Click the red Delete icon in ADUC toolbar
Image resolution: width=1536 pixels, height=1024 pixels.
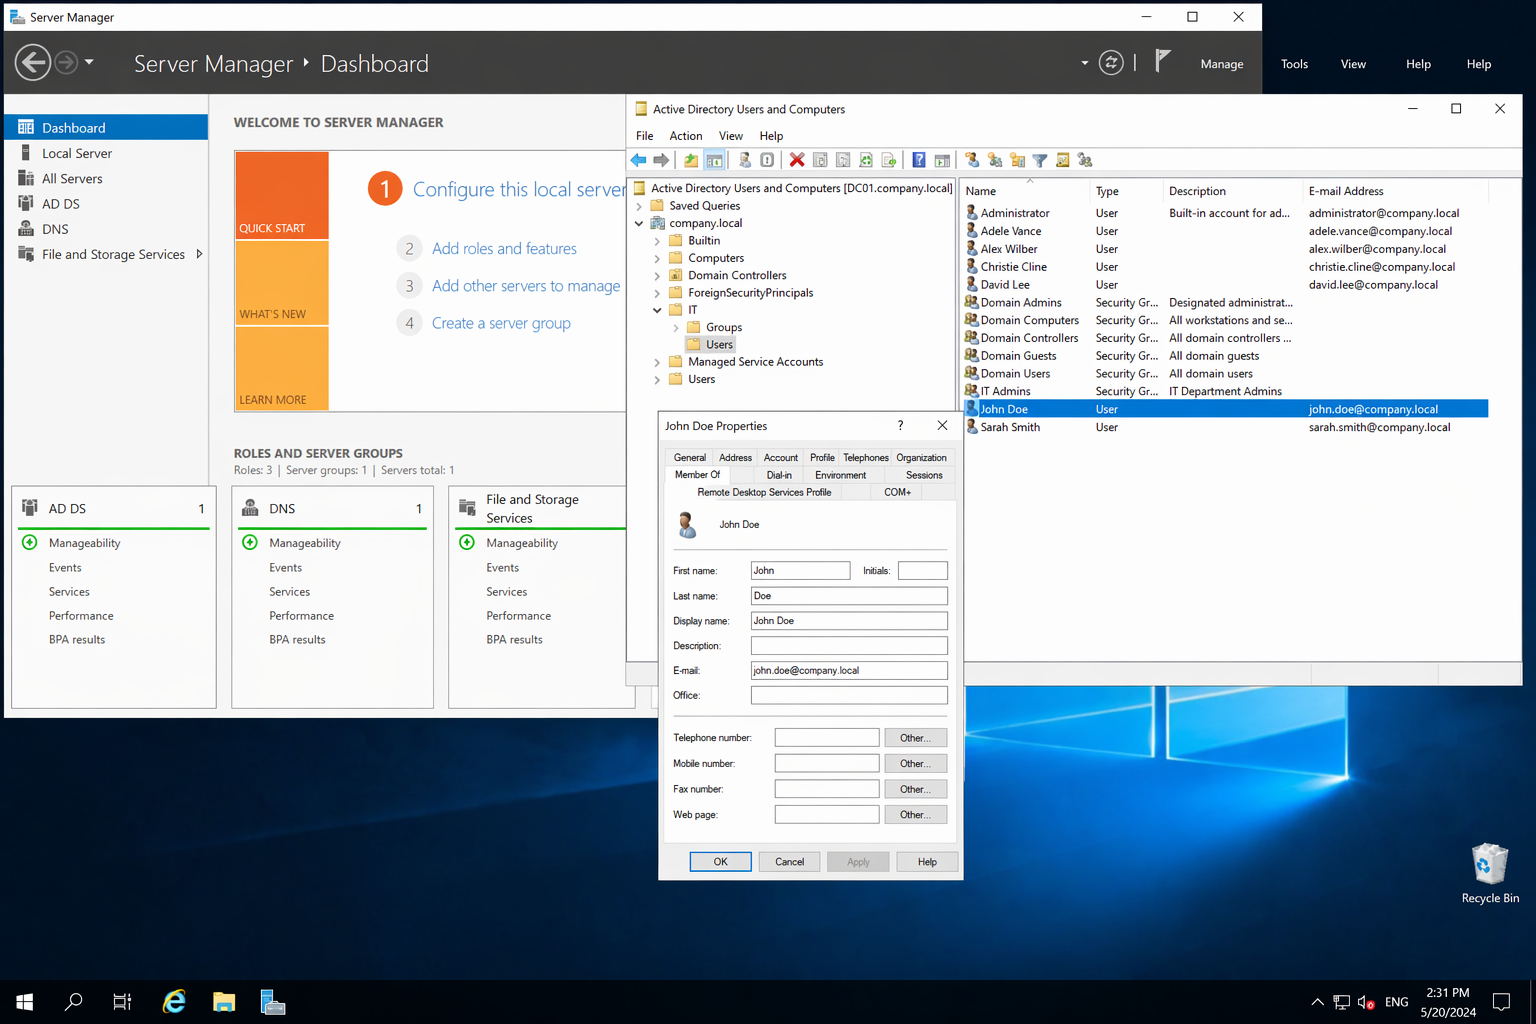796,160
